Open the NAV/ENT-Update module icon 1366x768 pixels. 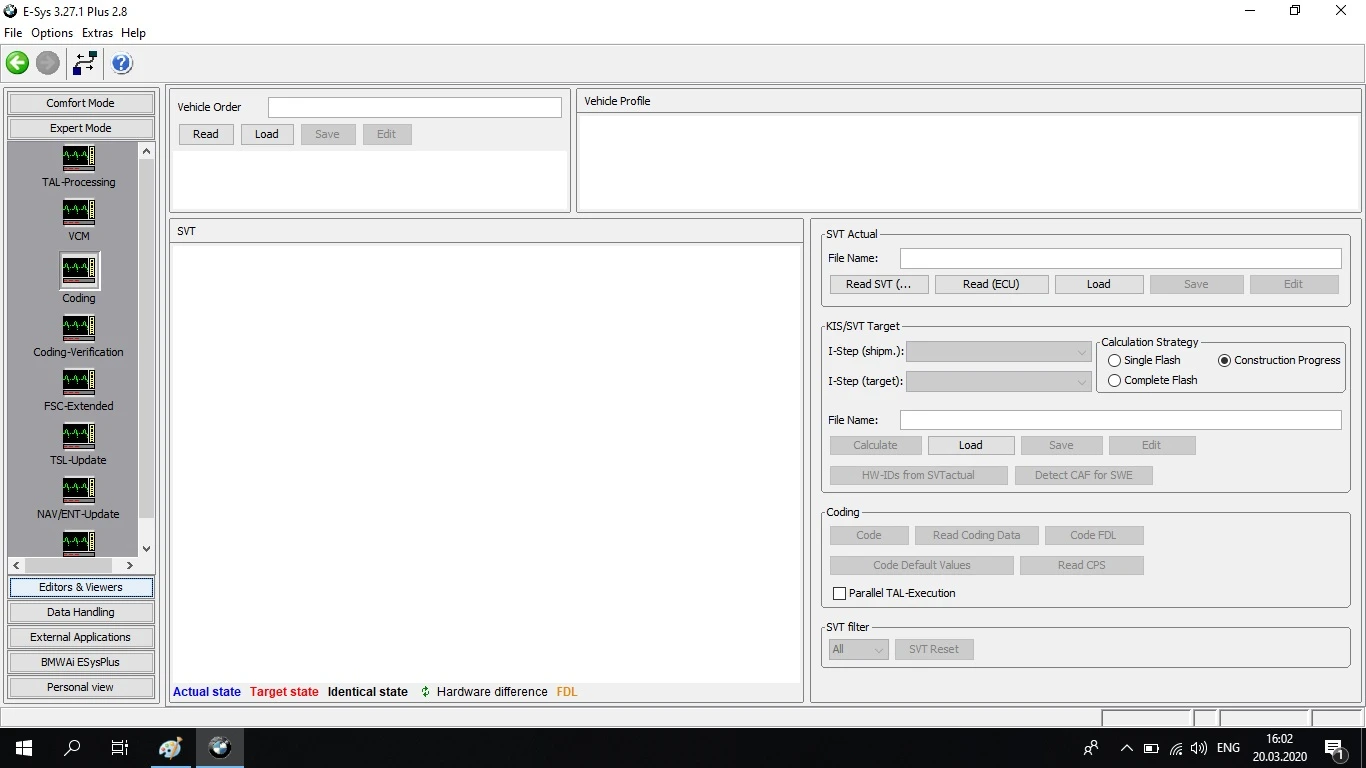tap(78, 490)
